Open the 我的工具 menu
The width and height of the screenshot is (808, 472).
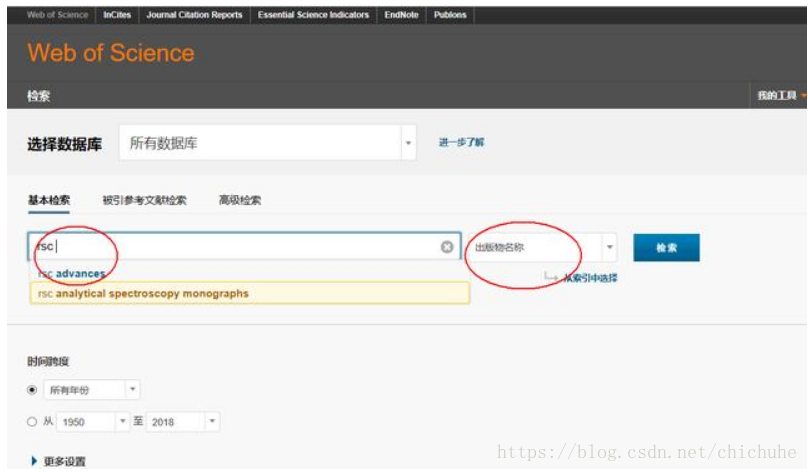pyautogui.click(x=780, y=95)
